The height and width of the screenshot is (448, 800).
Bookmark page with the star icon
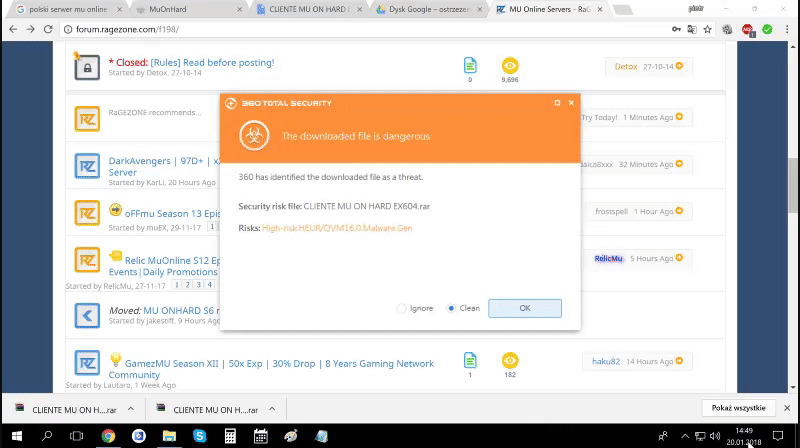(708, 30)
